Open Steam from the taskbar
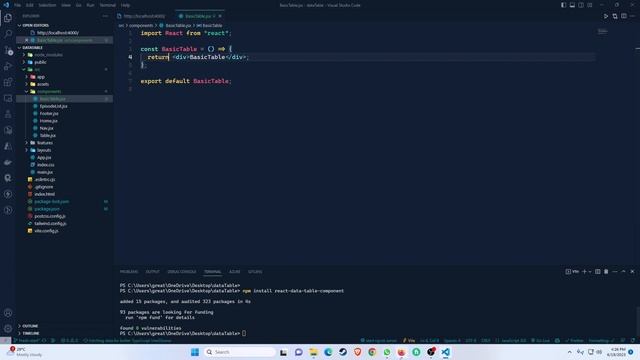The height and width of the screenshot is (360, 640). 343,352
